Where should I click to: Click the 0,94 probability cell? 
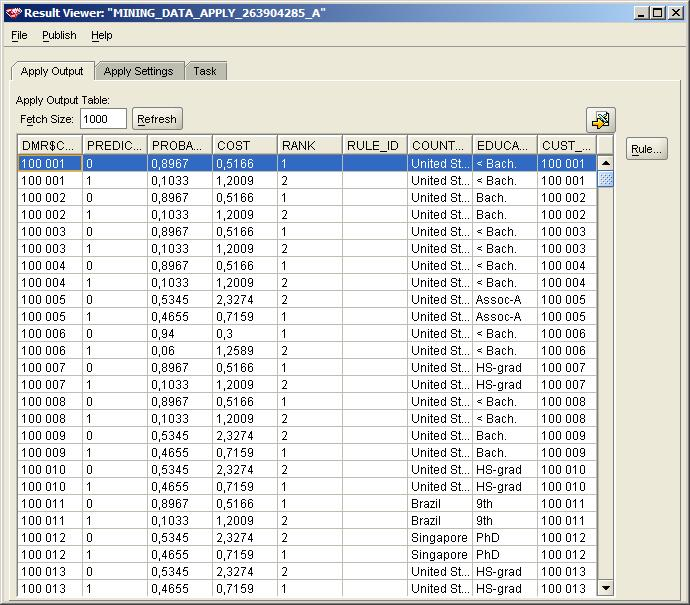(x=180, y=334)
